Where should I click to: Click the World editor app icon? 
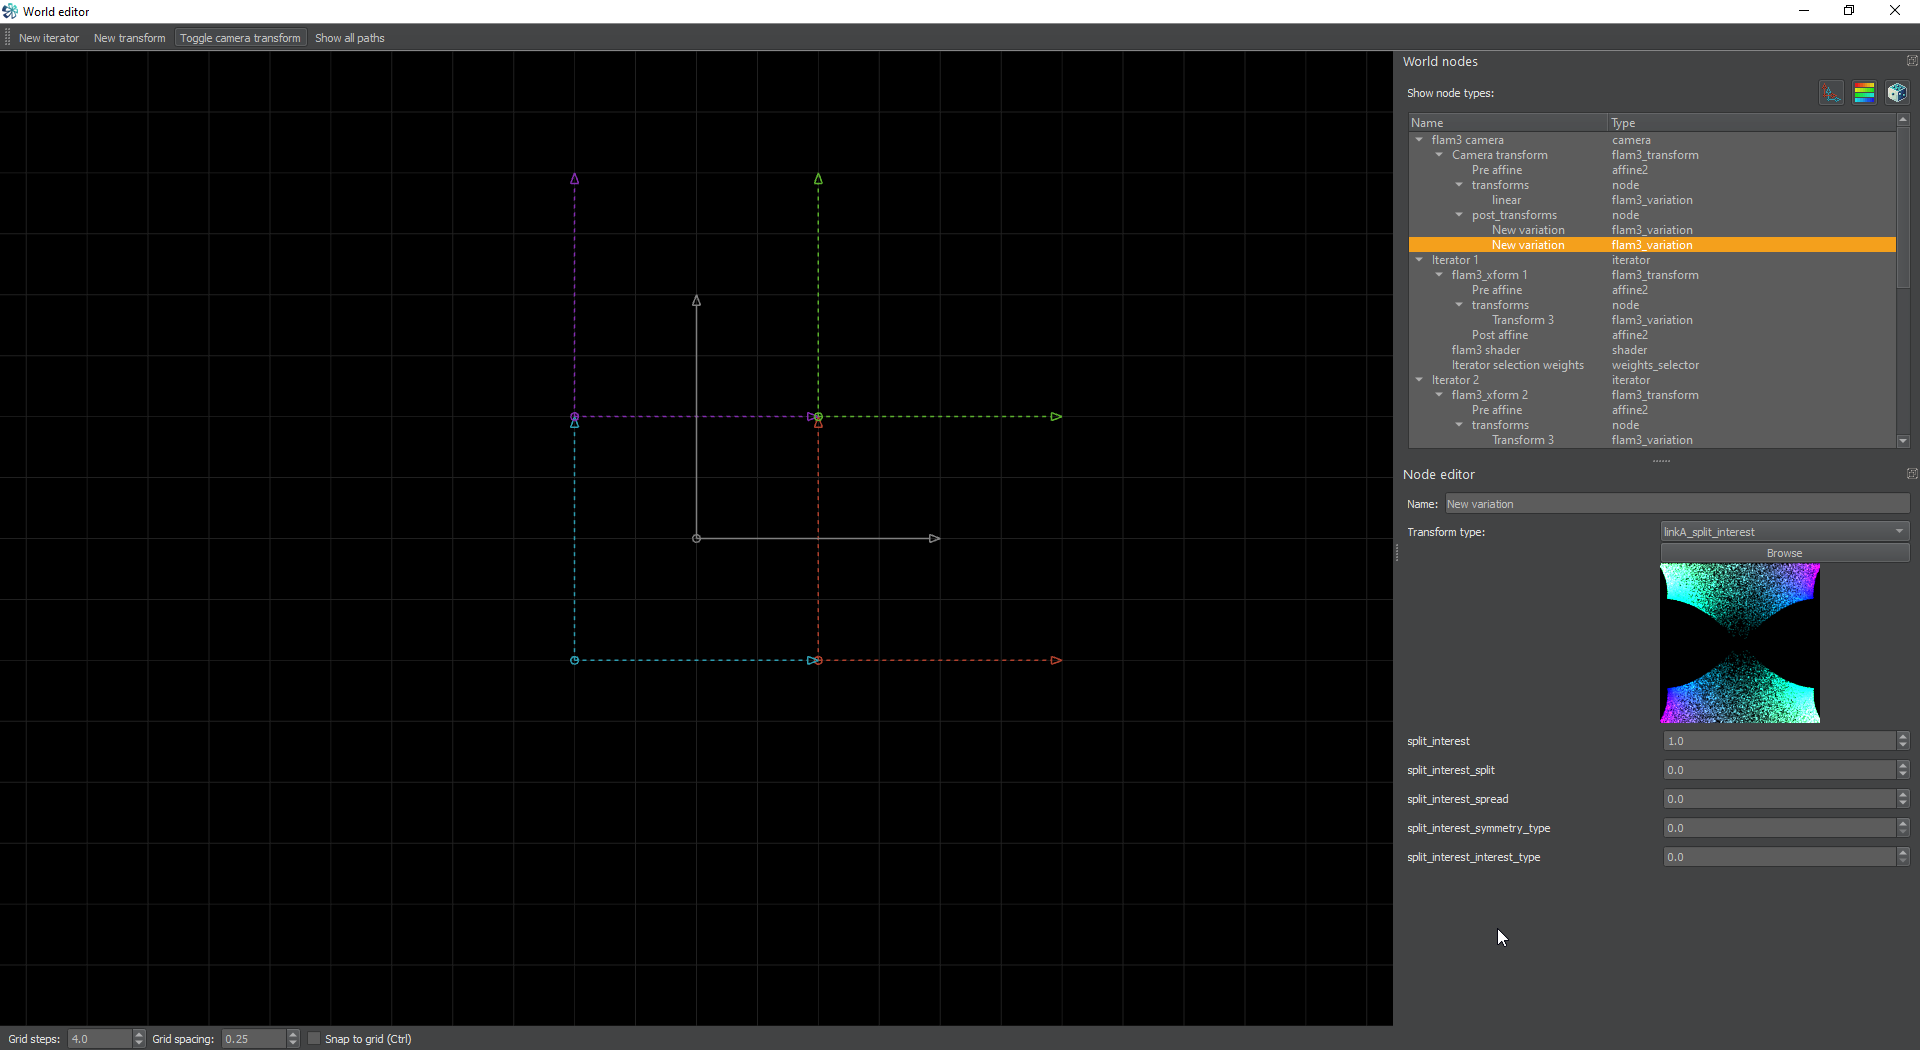(10, 11)
